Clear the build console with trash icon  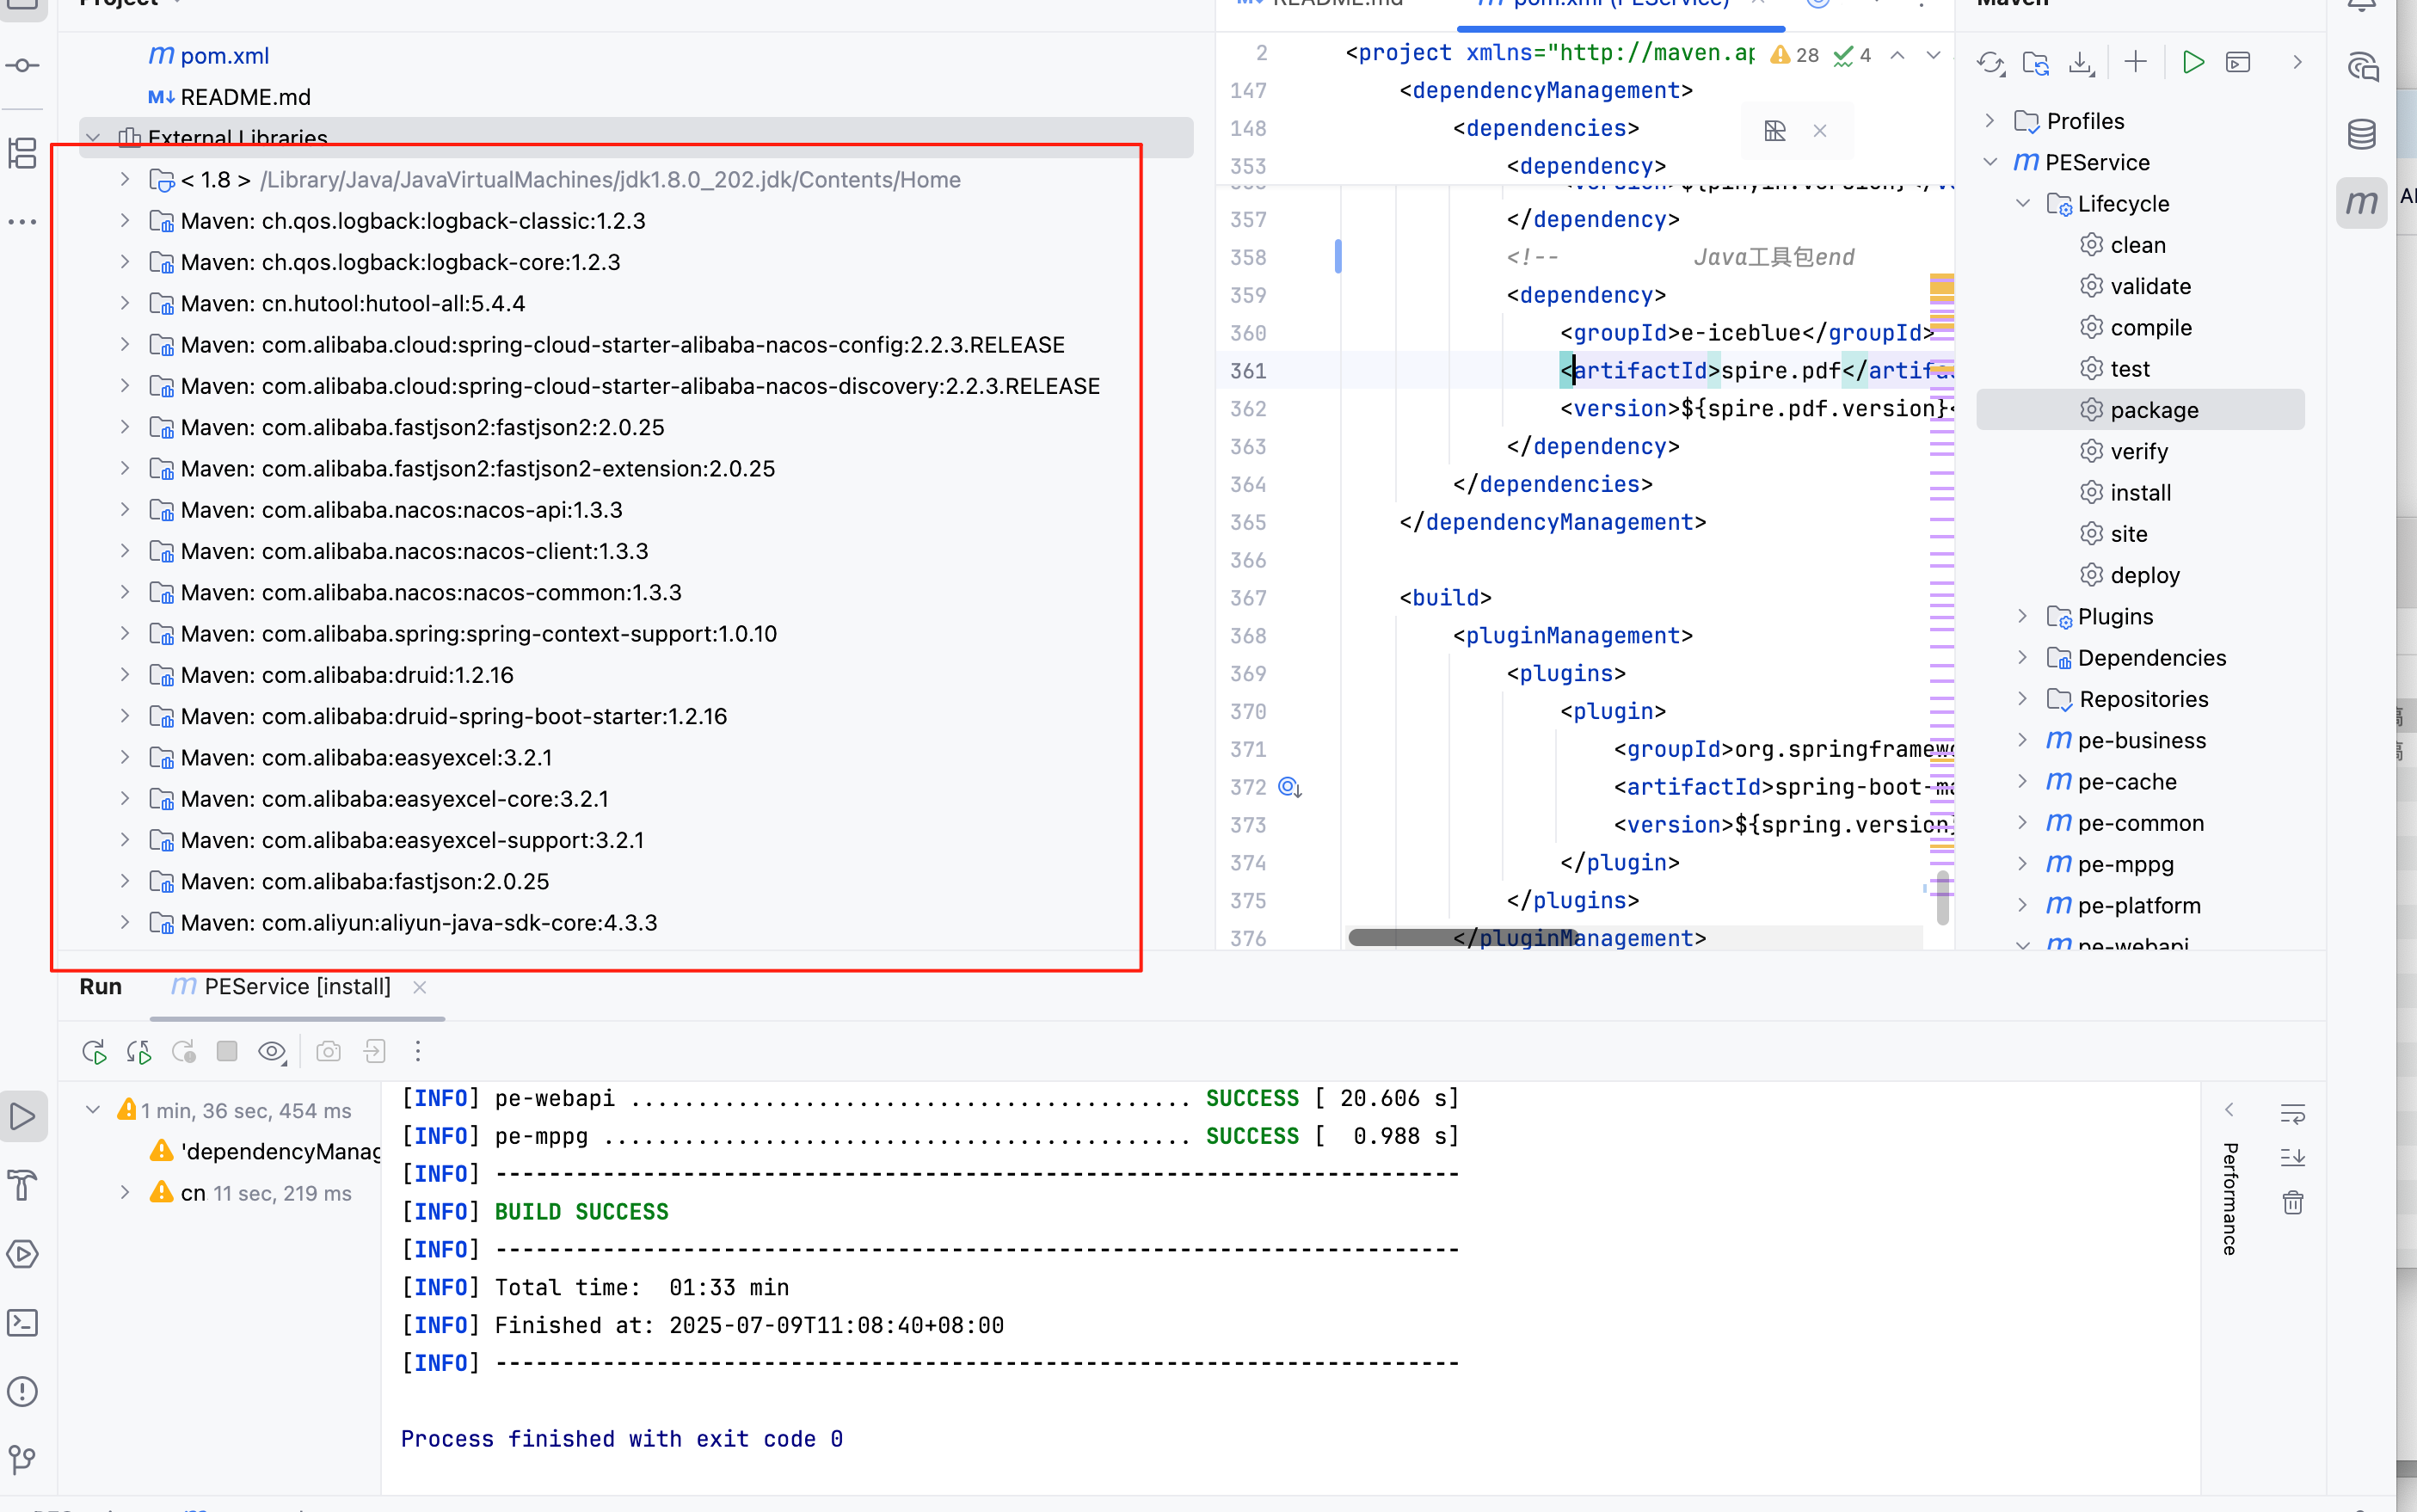tap(2293, 1202)
